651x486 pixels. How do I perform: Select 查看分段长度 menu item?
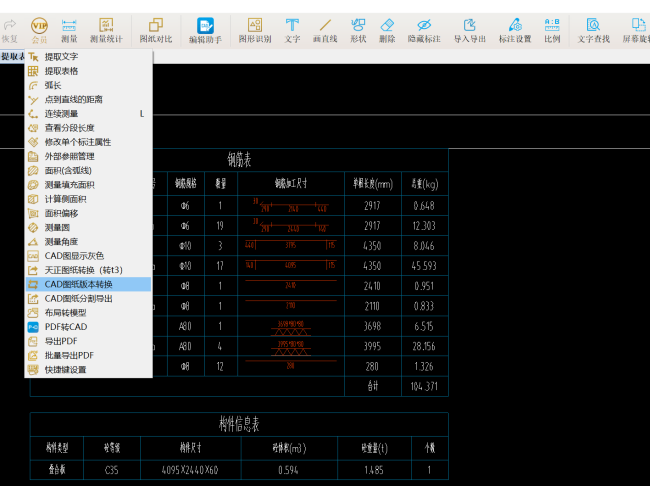[x=88, y=128]
